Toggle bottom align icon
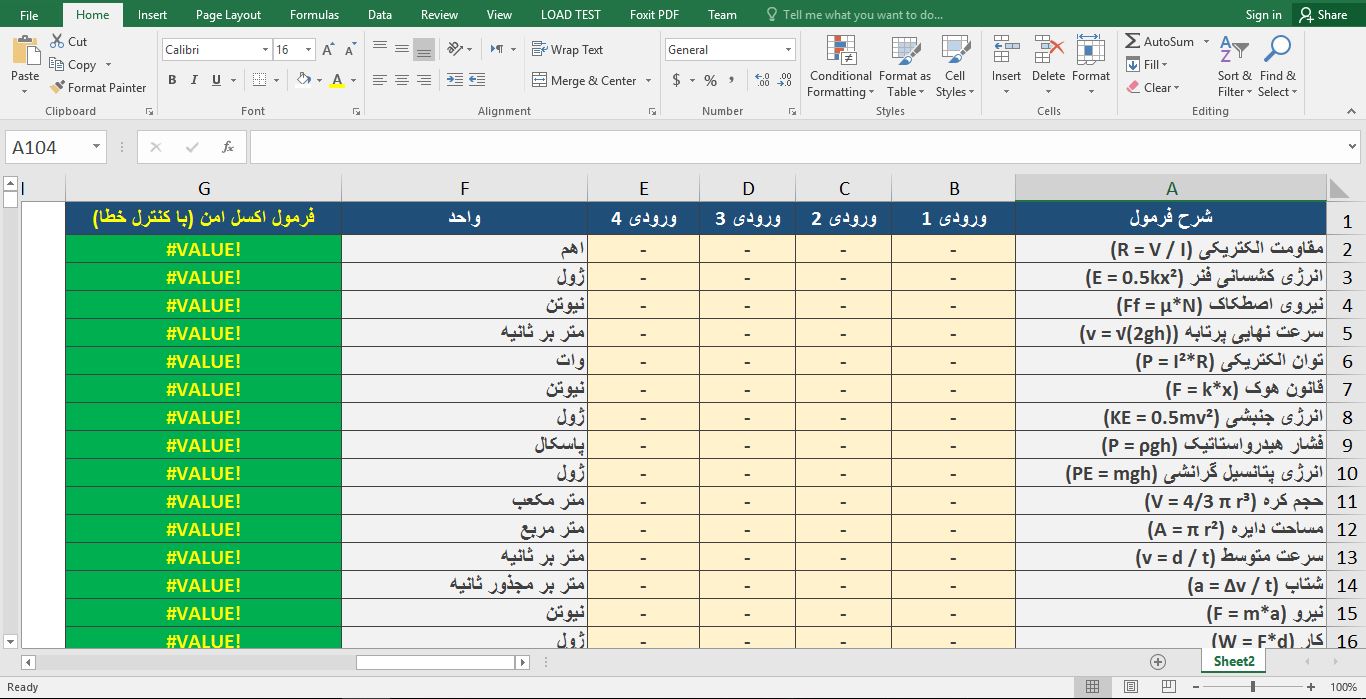The height and width of the screenshot is (699, 1366). (x=424, y=48)
